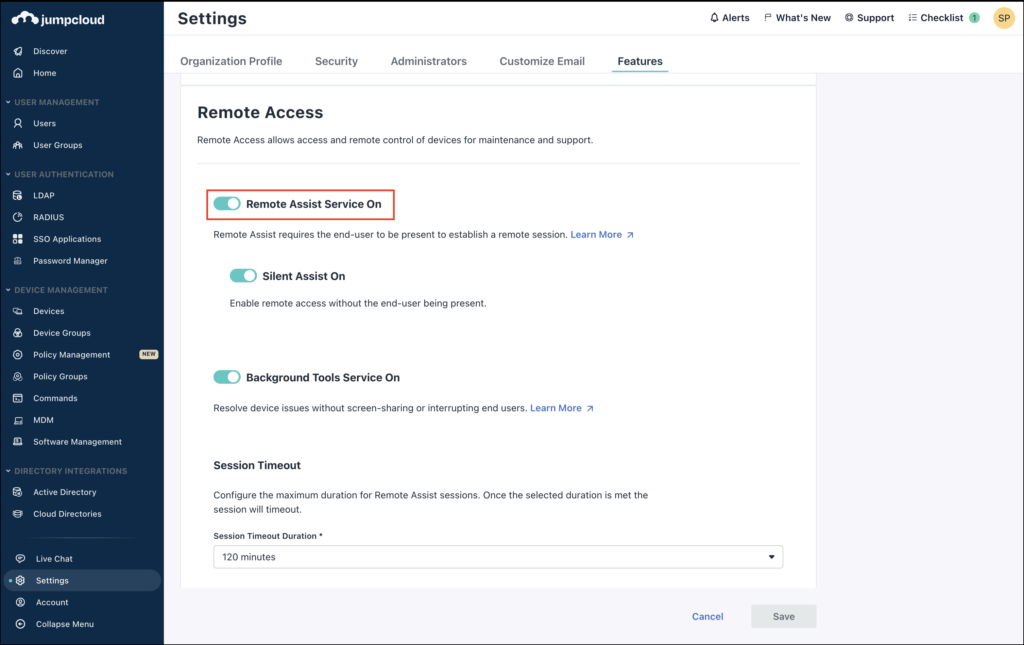This screenshot has height=645, width=1024.
Task: Toggle Background Tools Service off
Action: click(x=226, y=377)
